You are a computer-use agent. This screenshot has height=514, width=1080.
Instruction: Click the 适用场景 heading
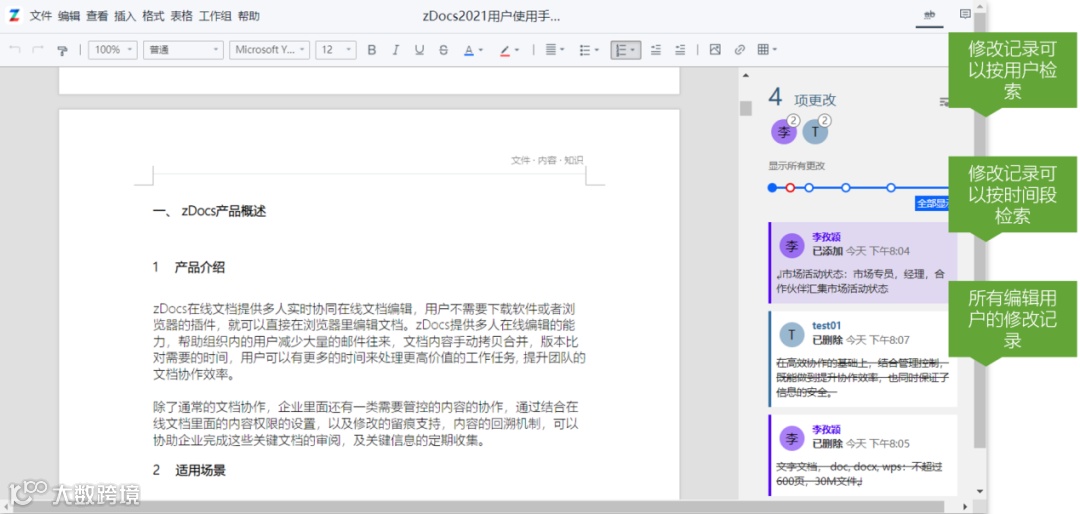(200, 471)
